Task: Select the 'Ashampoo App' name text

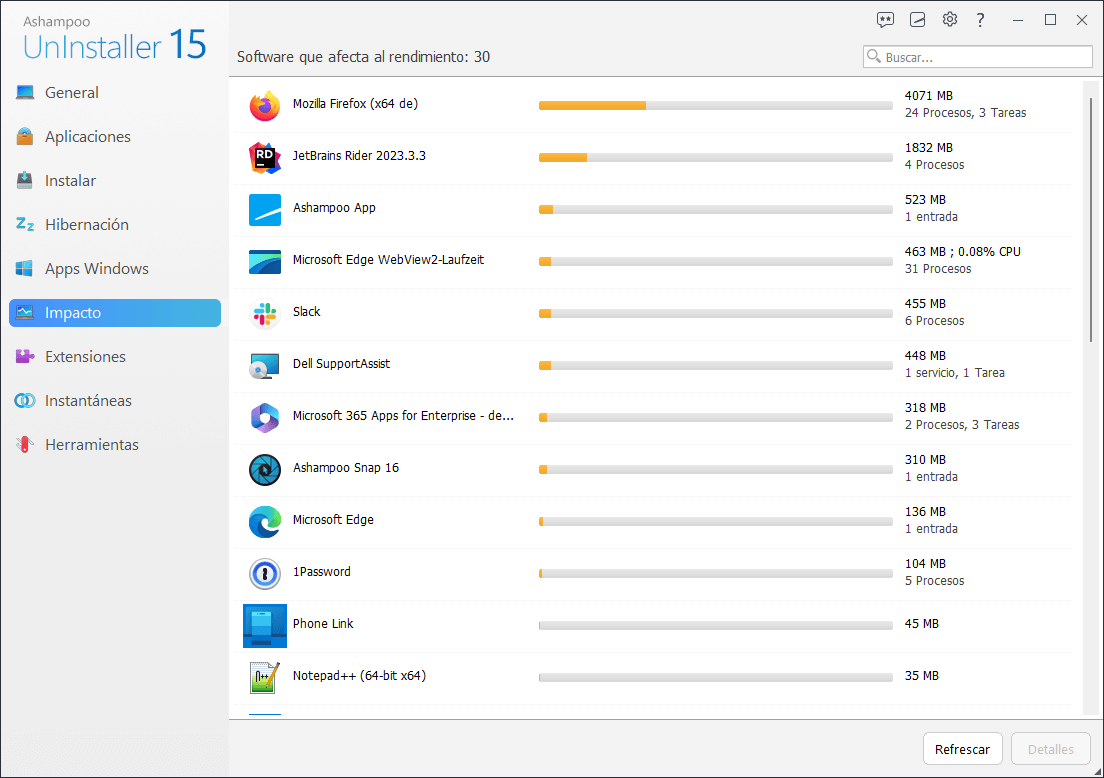Action: point(334,208)
